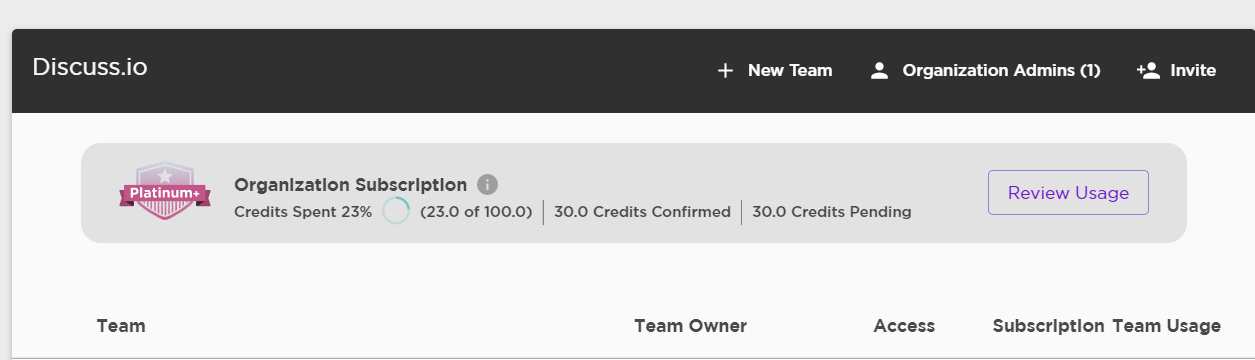Screen dimensions: 1255x360
Task: Click the add-person icon next to Invite
Action: (x=1147, y=71)
